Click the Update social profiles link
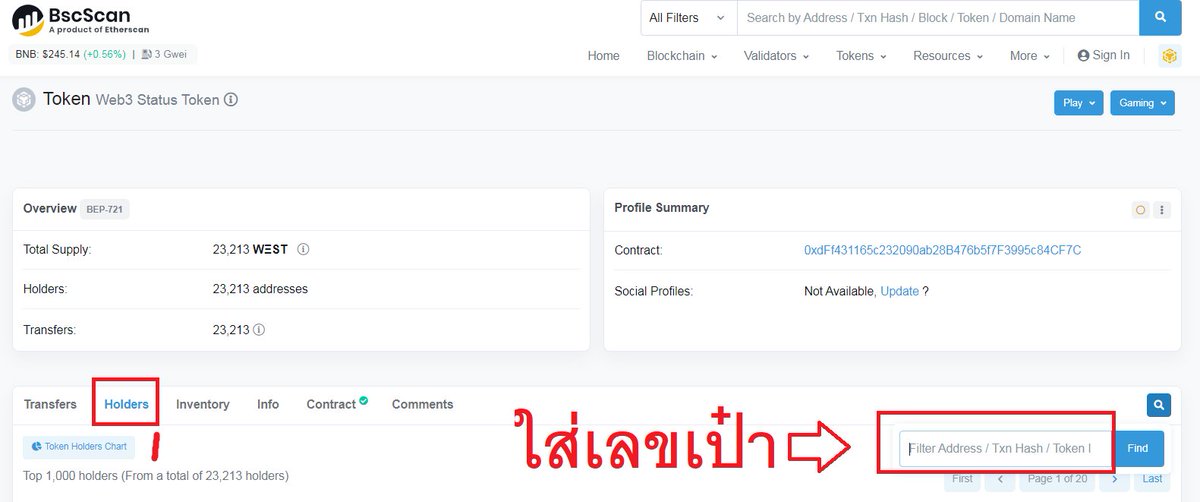 pos(899,291)
